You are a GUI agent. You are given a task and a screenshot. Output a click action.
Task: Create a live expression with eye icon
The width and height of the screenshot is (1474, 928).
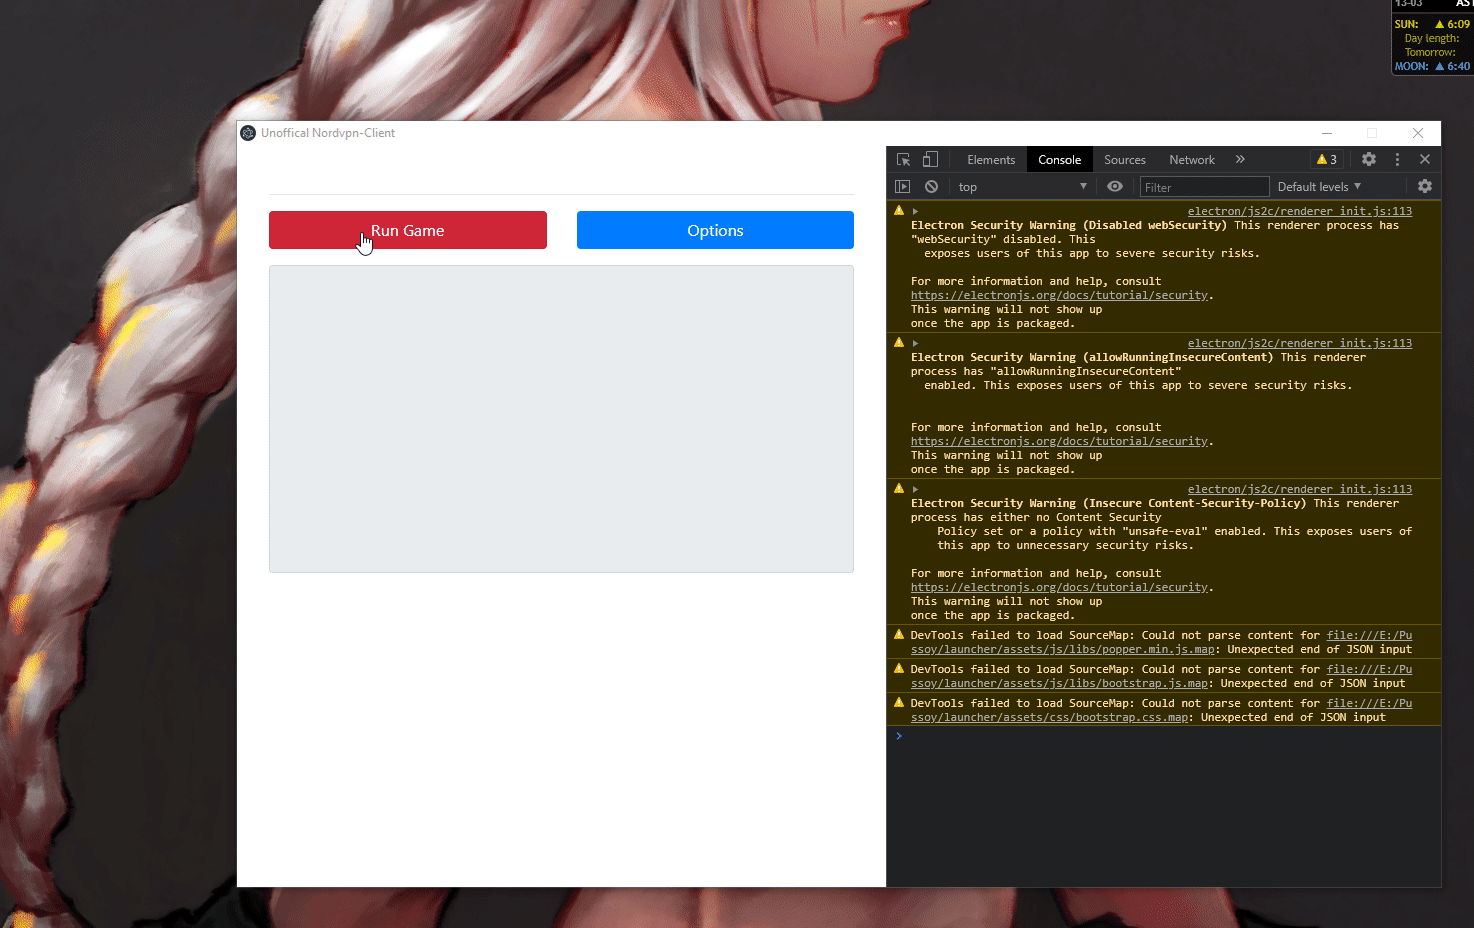point(1115,186)
